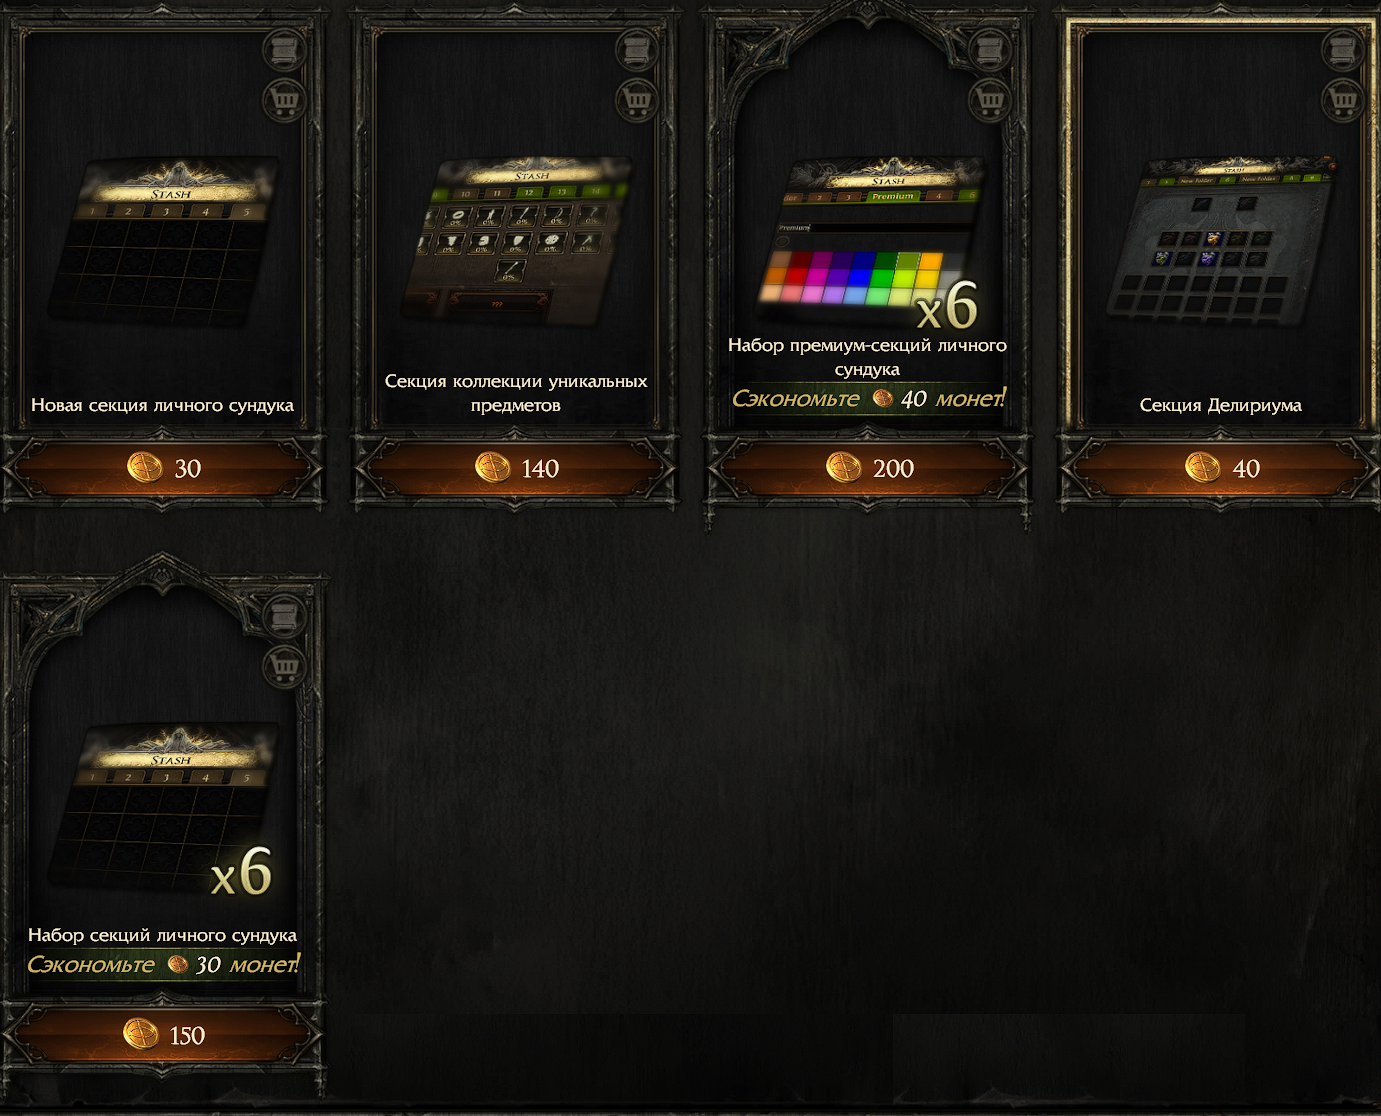The width and height of the screenshot is (1381, 1116).
Task: Add Набор премиум-секций личного сундука to cart
Action: point(989,99)
